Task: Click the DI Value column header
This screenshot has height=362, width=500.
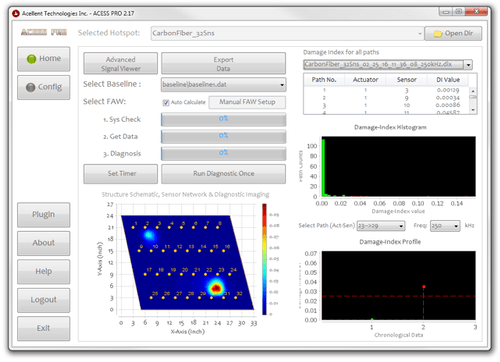Action: coord(448,80)
